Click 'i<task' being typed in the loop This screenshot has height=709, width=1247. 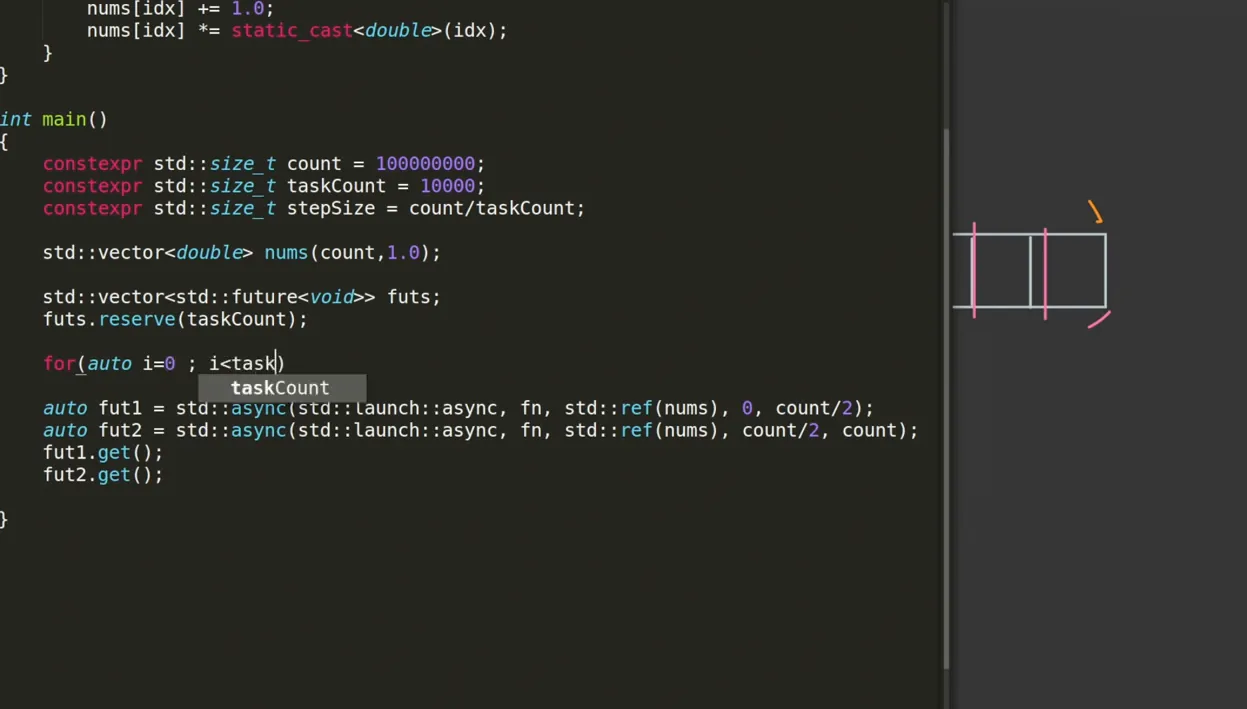pos(242,363)
